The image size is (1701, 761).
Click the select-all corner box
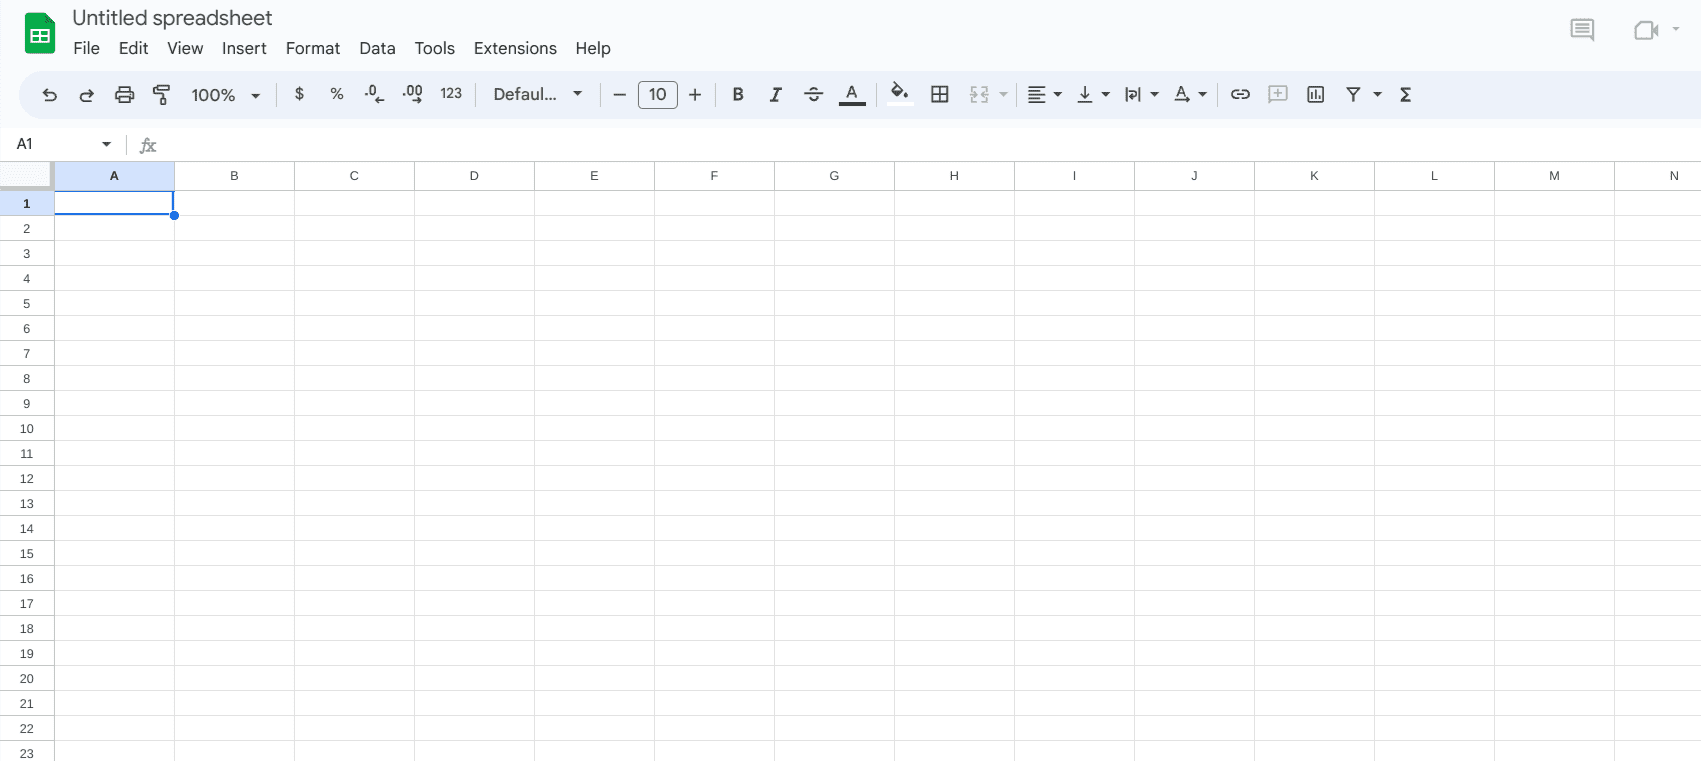pos(27,176)
